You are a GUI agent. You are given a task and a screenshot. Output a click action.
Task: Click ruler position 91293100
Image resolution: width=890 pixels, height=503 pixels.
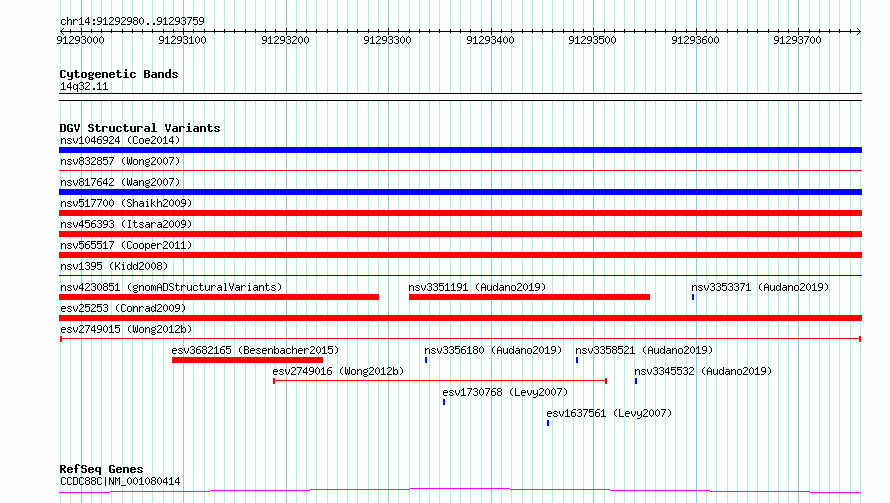[x=183, y=40]
